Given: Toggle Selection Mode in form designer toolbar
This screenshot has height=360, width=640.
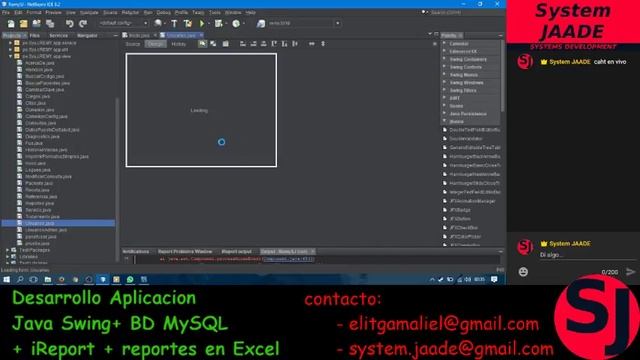Looking at the screenshot, I should tap(202, 44).
